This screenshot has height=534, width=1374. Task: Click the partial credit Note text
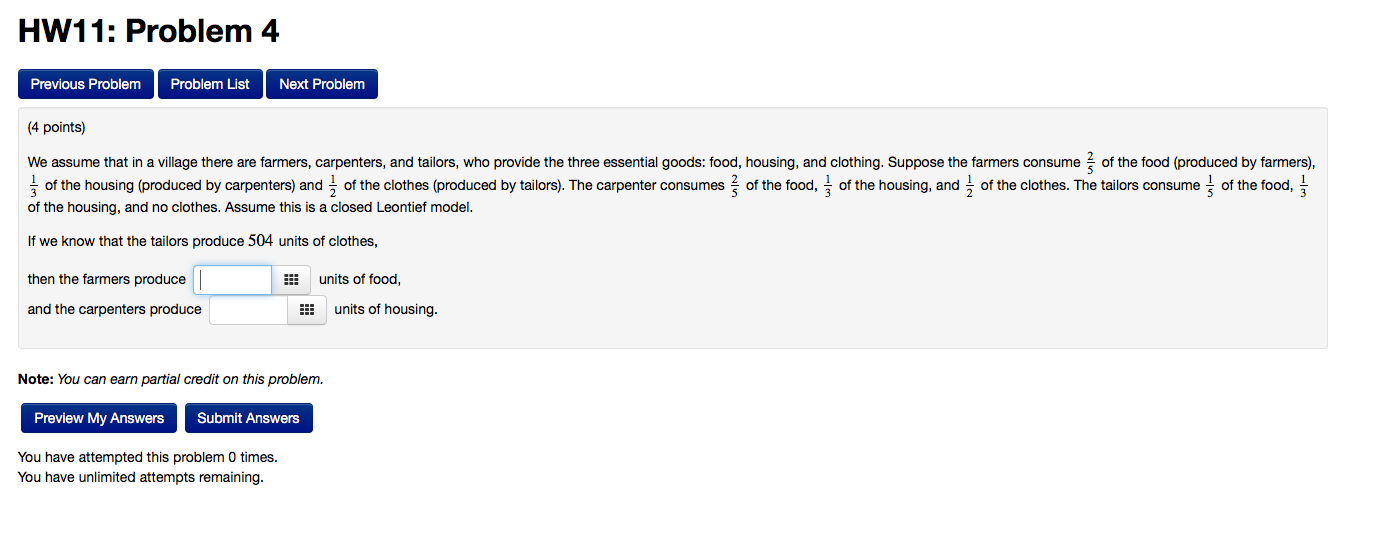[171, 379]
